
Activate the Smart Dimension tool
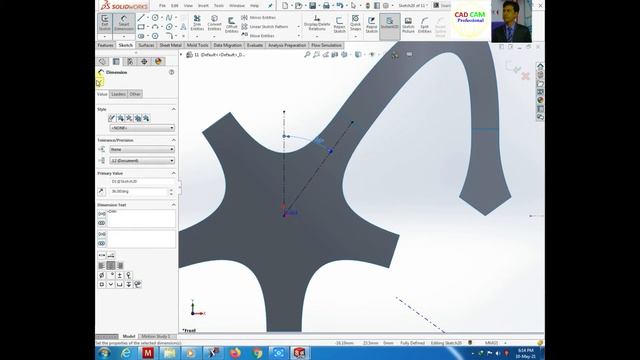124,23
